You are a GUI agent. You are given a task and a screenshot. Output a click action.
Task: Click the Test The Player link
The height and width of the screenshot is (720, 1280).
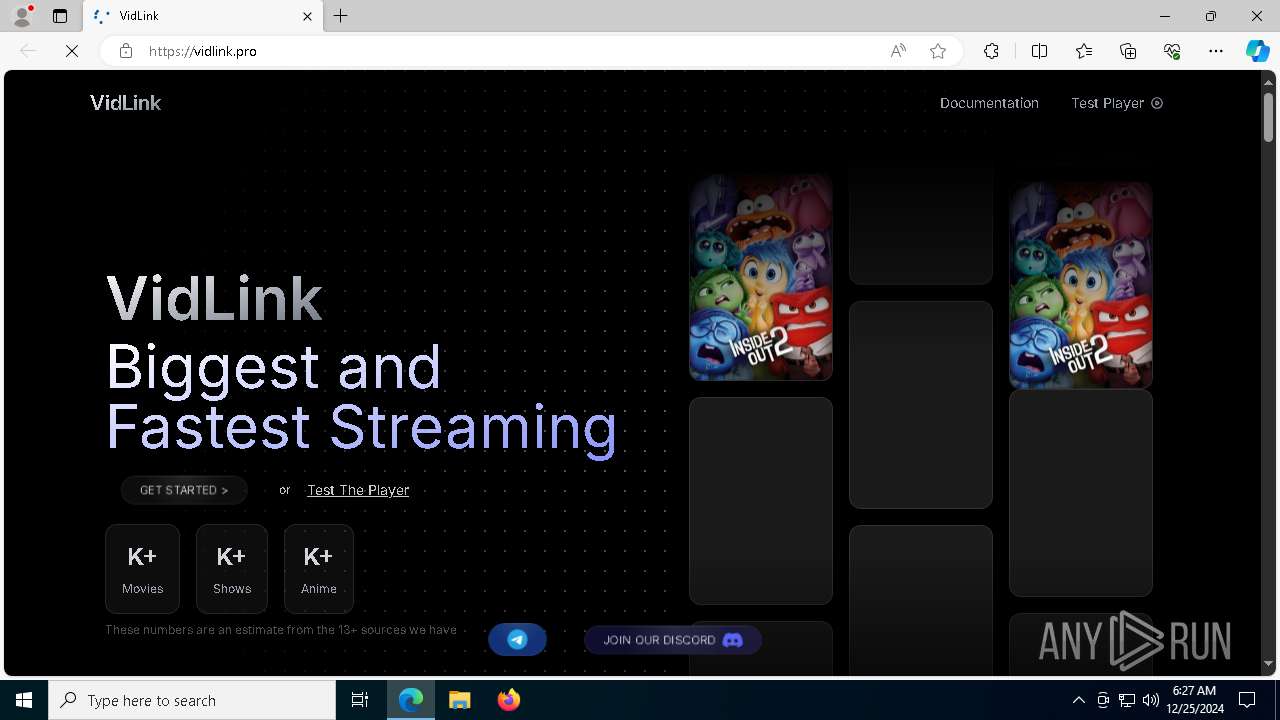358,490
